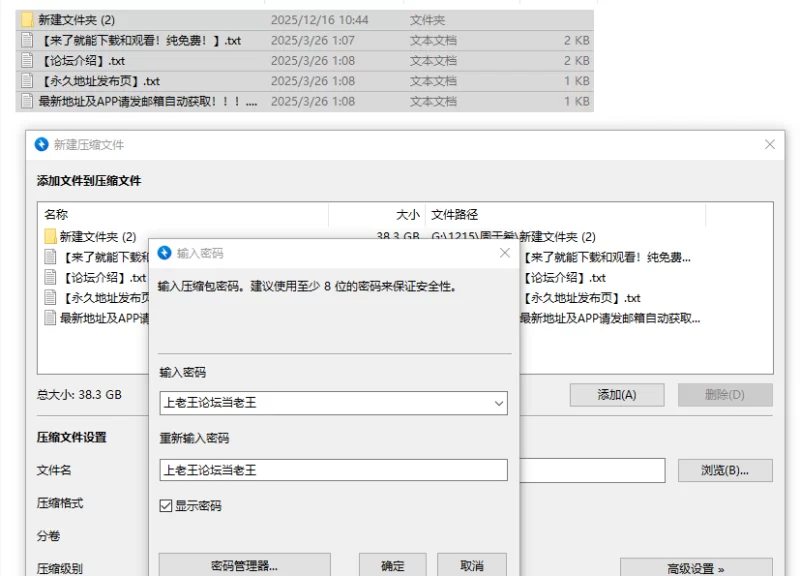
Task: Open 高级设置 expanded options
Action: point(695,568)
